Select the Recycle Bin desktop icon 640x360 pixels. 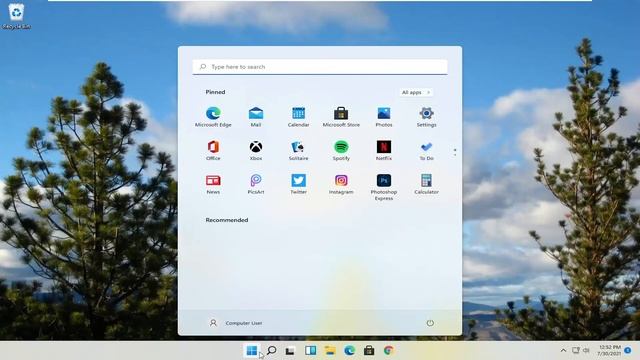click(x=16, y=16)
